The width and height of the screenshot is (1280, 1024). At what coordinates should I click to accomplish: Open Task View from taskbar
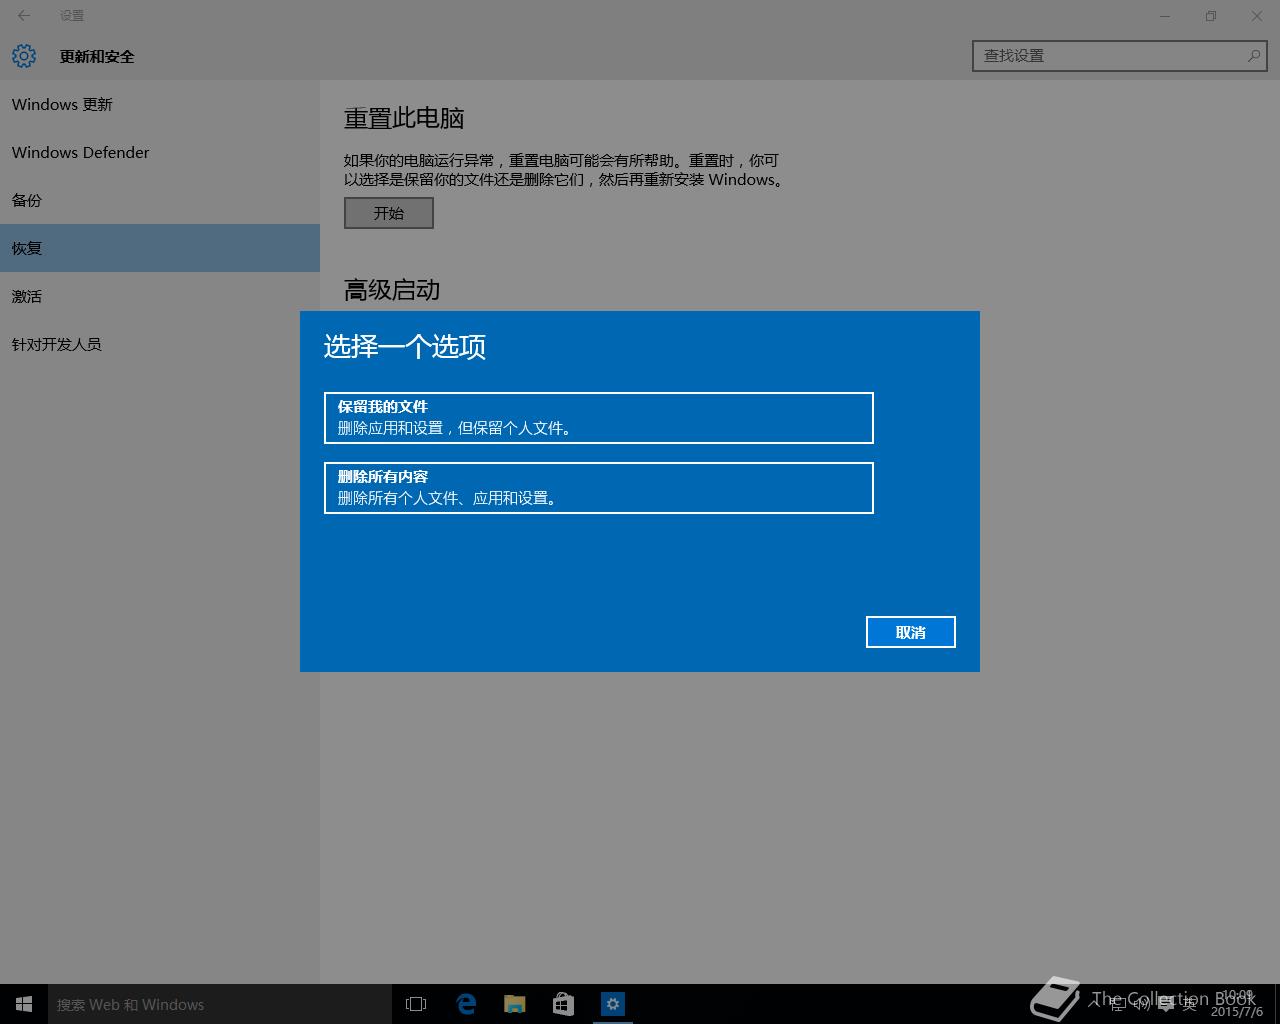pyautogui.click(x=416, y=1004)
